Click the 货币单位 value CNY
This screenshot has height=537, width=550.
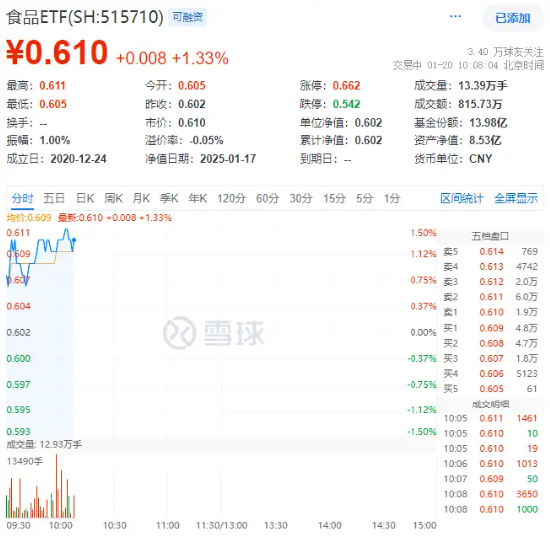click(x=481, y=159)
